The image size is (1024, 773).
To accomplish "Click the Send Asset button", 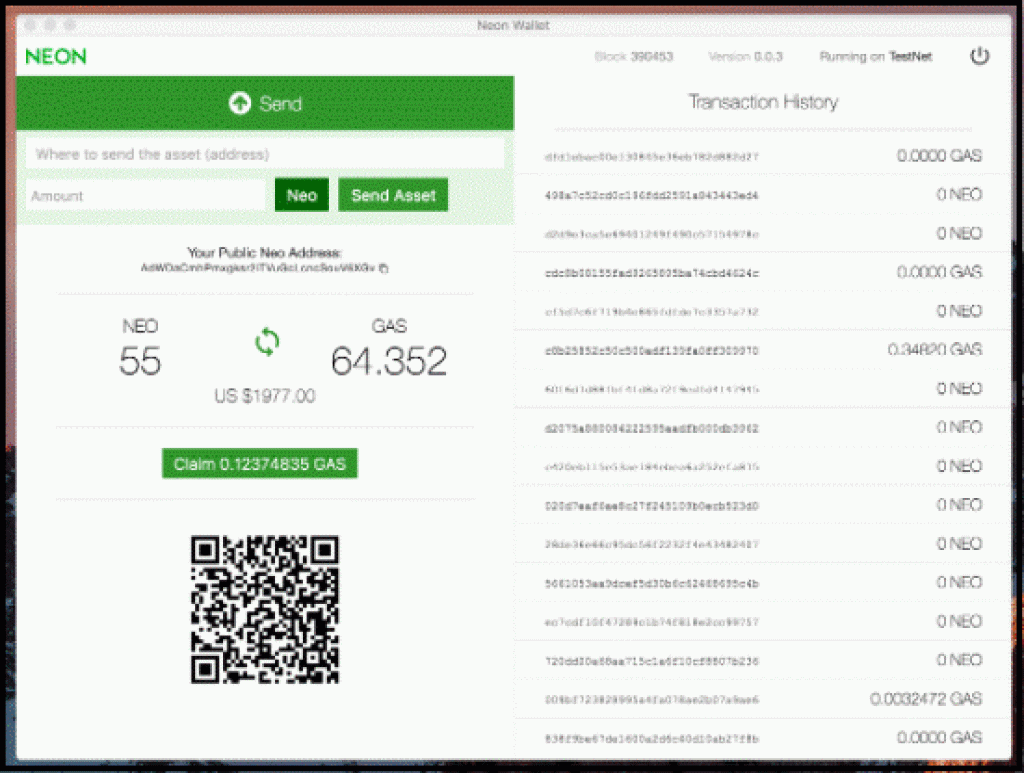I will point(393,195).
